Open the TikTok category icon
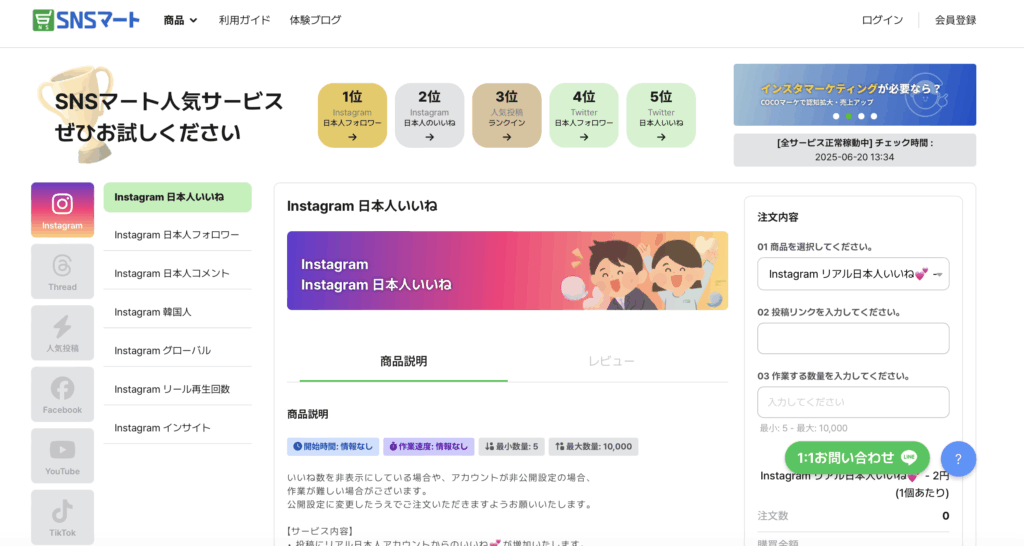Image resolution: width=1024 pixels, height=546 pixels. (x=63, y=517)
